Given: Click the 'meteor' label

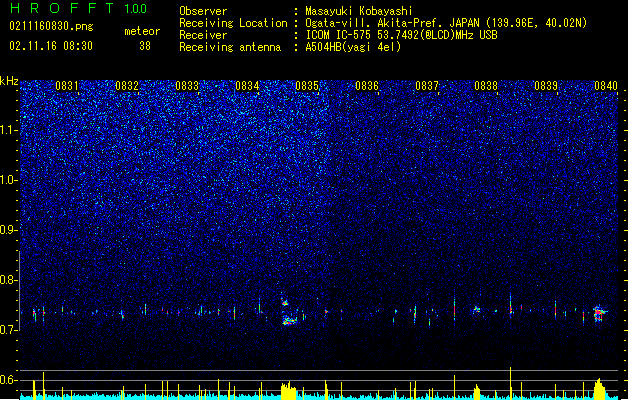Looking at the screenshot, I should click(x=142, y=31).
